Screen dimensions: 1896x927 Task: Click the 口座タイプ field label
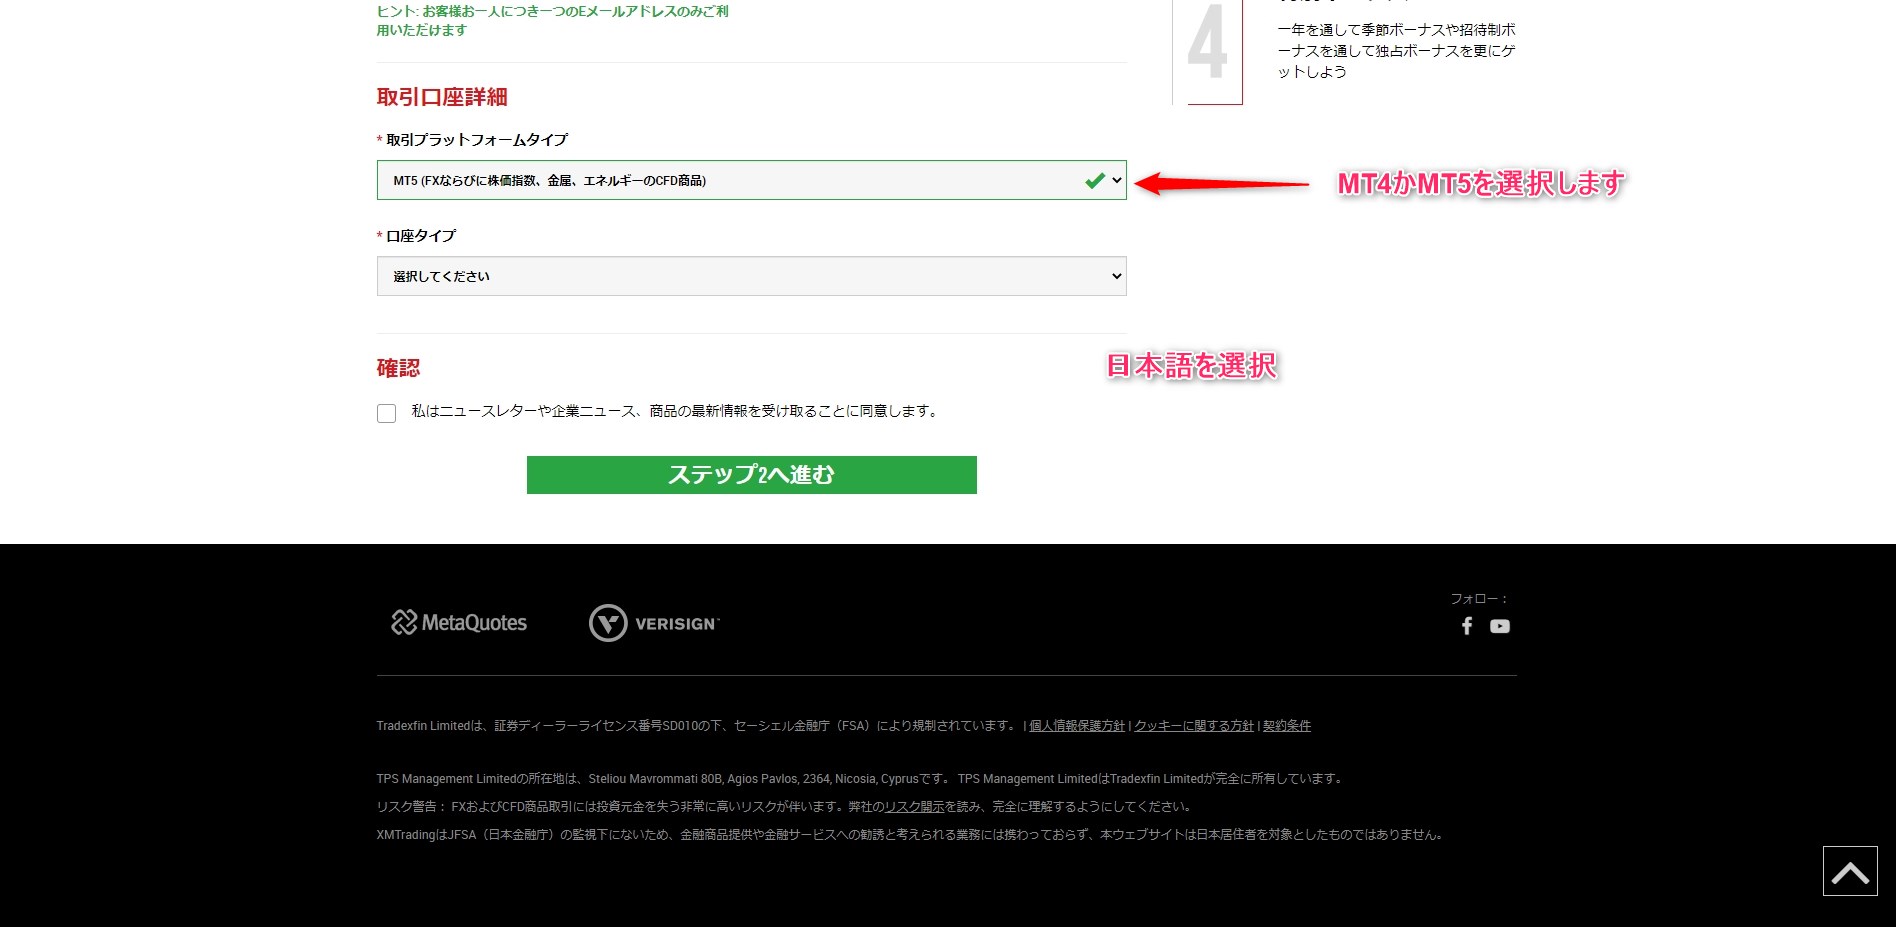(x=421, y=236)
